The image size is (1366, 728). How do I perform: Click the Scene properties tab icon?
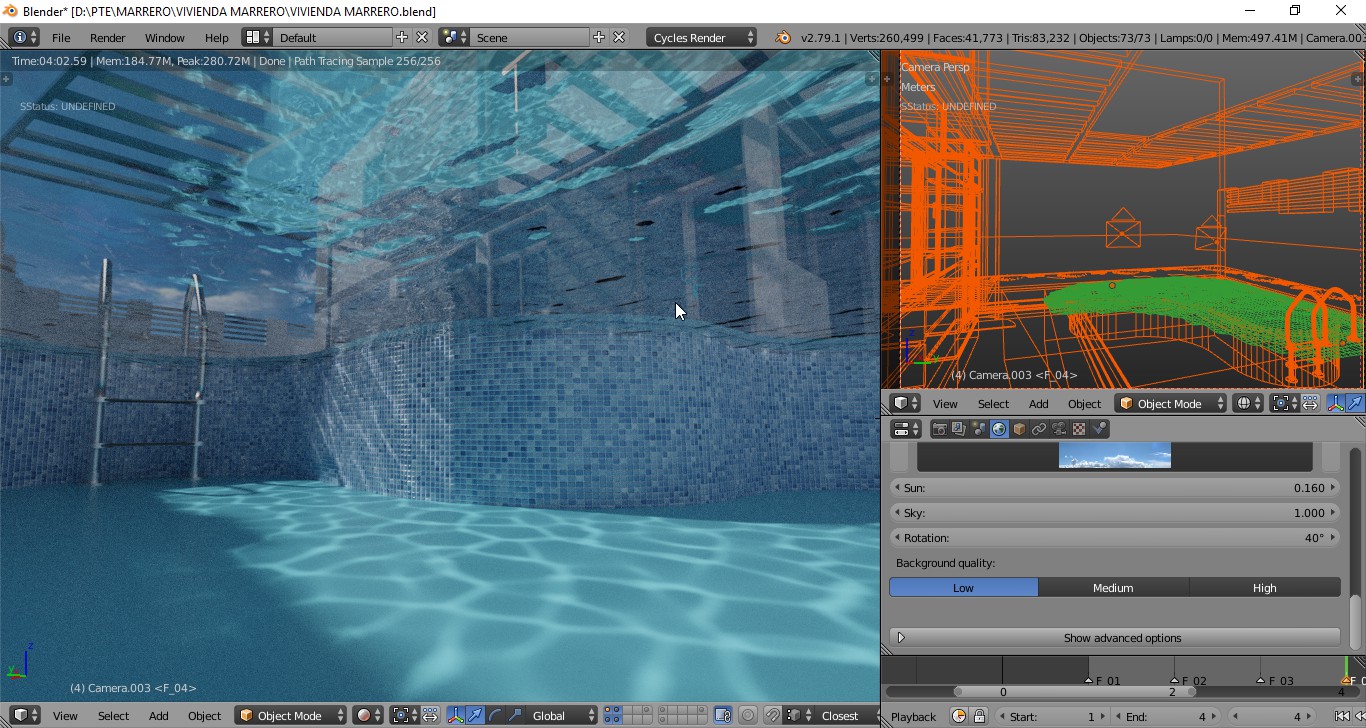(979, 429)
